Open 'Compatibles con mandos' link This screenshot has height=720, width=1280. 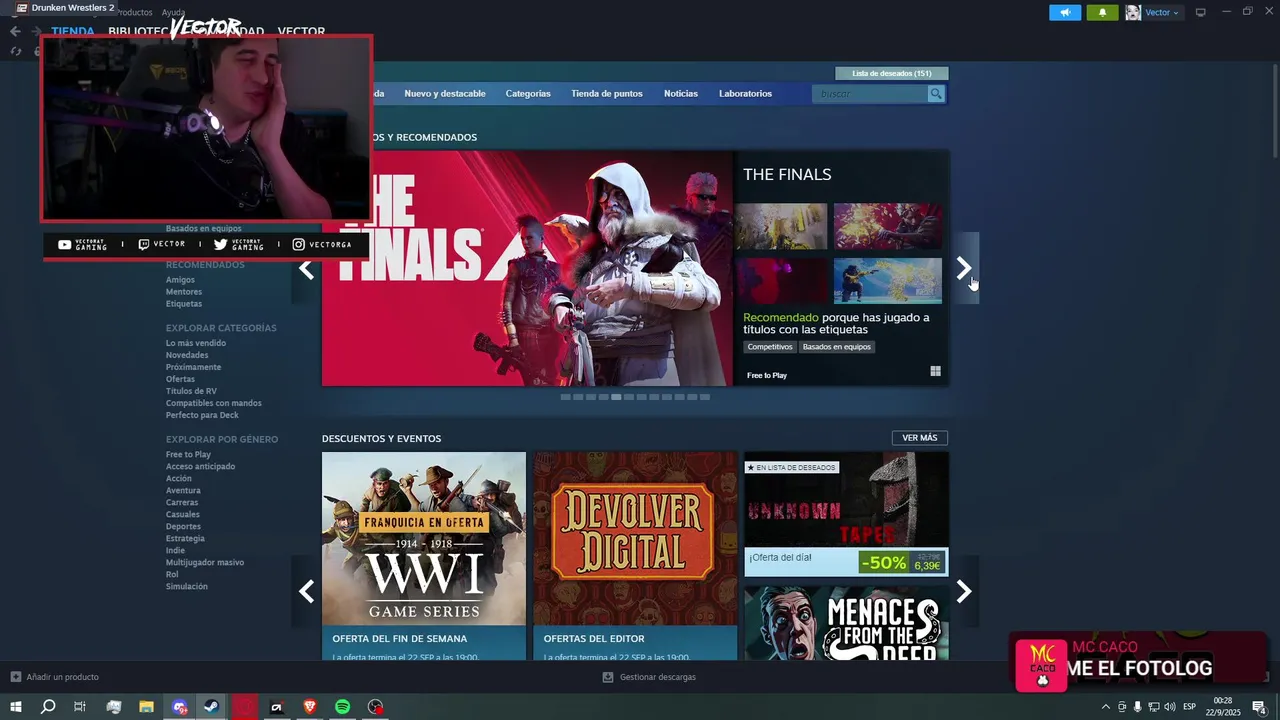pos(214,403)
